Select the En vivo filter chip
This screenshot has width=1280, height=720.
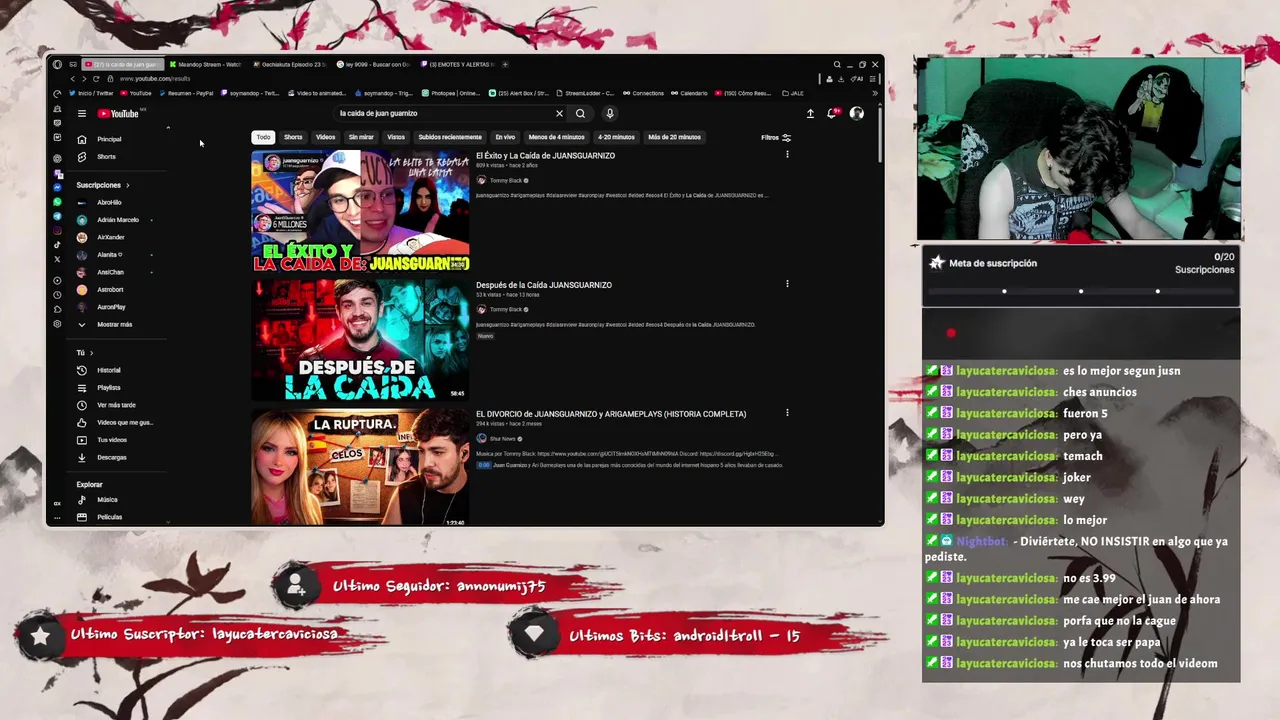click(x=505, y=137)
